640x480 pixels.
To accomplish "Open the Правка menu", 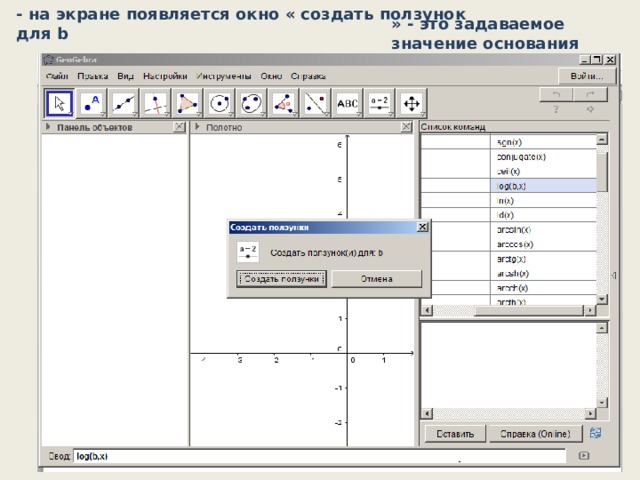I will click(93, 76).
